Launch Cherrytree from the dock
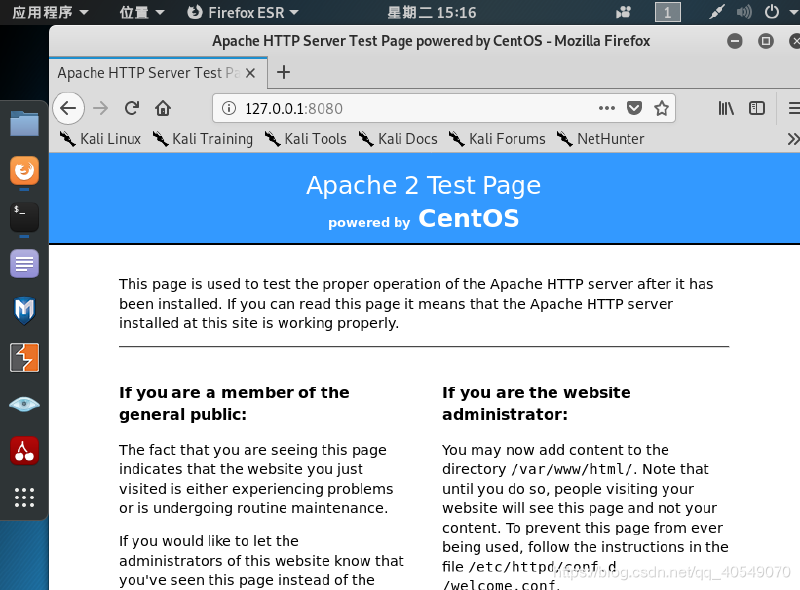The width and height of the screenshot is (800, 590). pos(24,451)
